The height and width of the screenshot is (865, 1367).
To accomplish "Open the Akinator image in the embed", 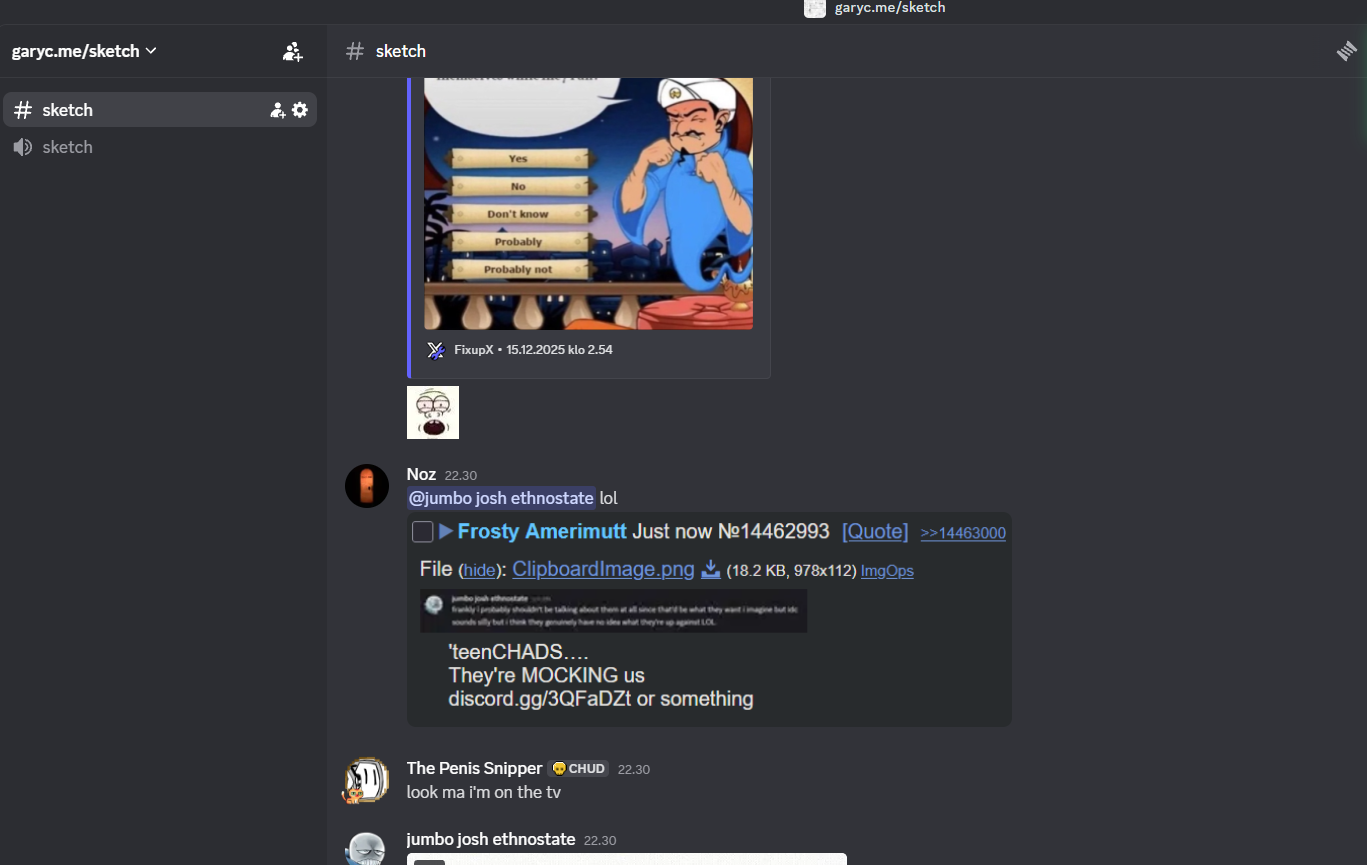I will 589,204.
